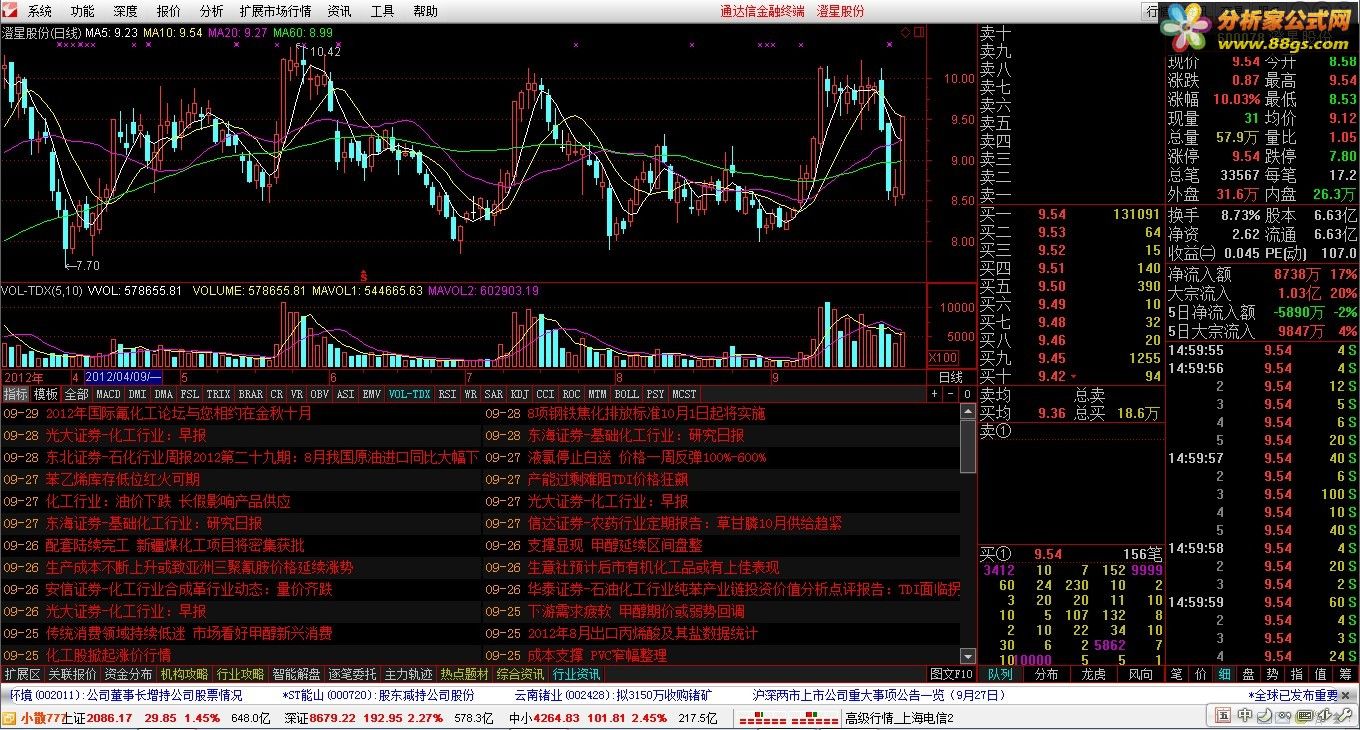
Task: Switch to the 指标 tab
Action: click(x=16, y=394)
